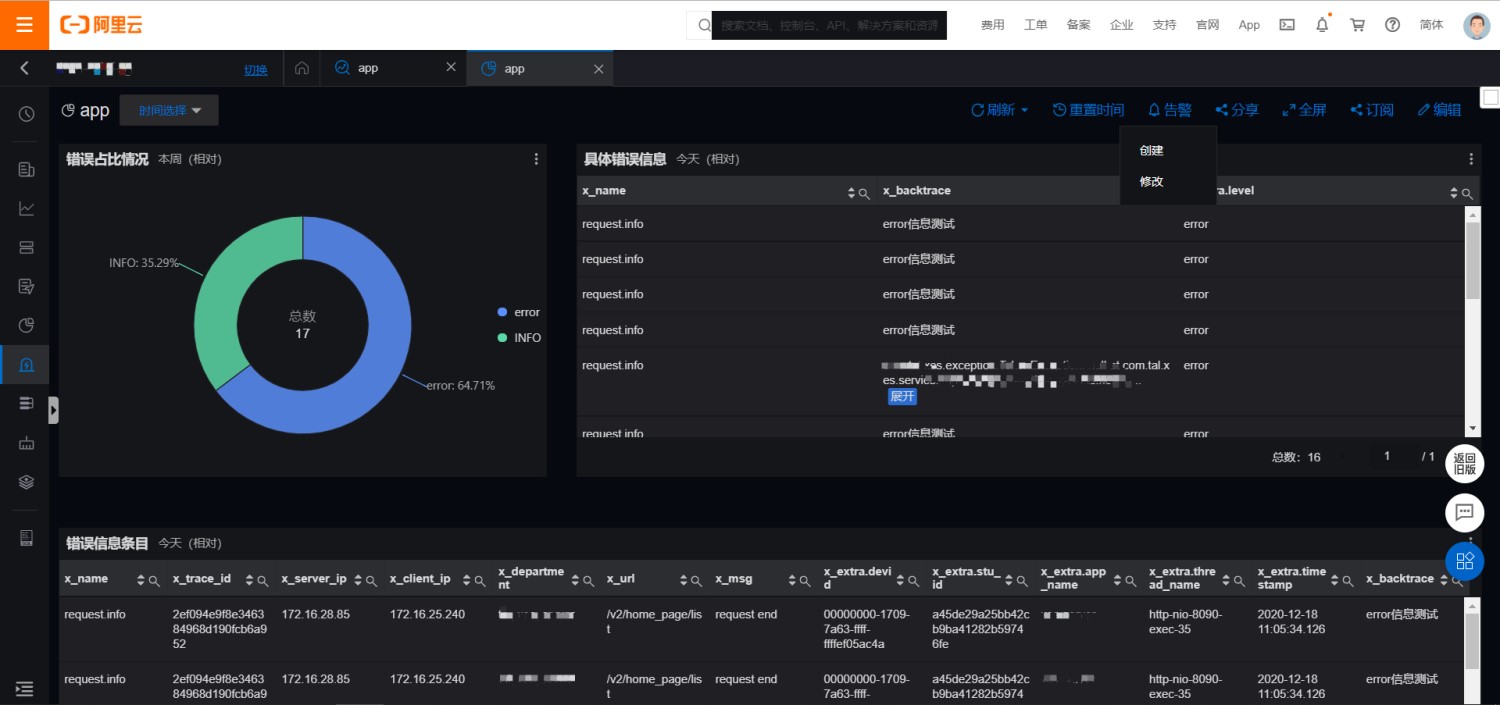Screen dimensions: 1500x705
Task: Open the Cloud Shell terminal icon
Action: 1287,25
